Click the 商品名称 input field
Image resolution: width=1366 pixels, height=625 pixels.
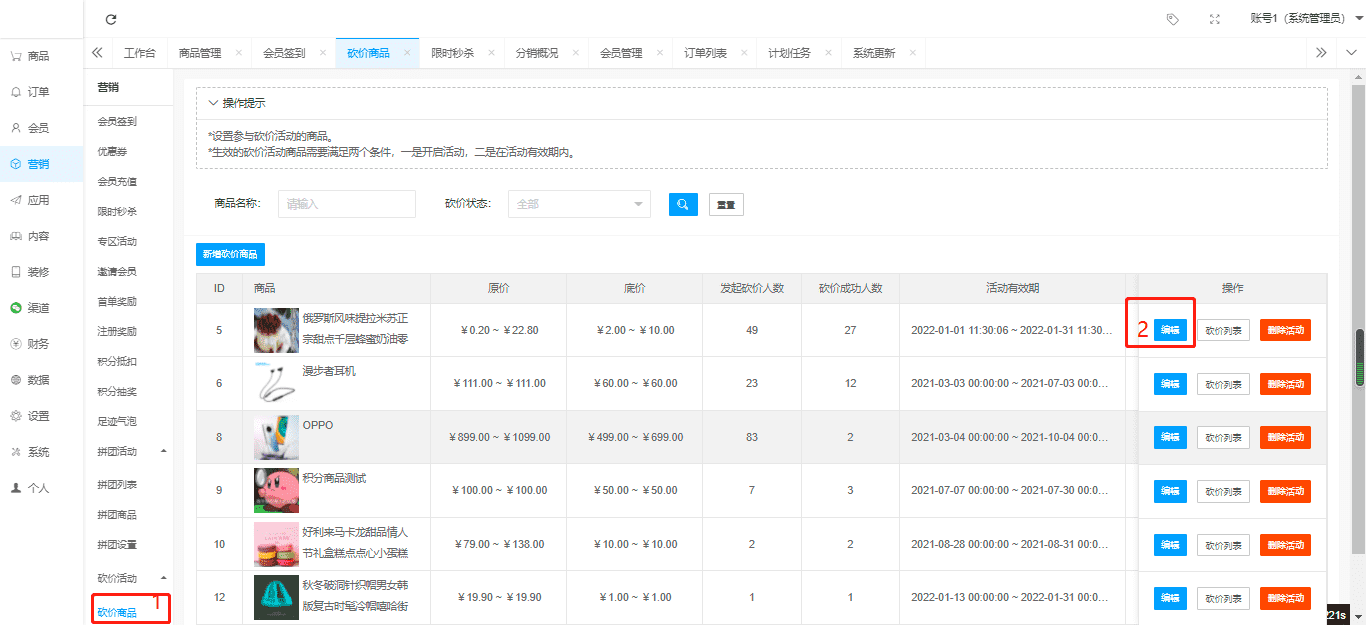pyautogui.click(x=346, y=204)
